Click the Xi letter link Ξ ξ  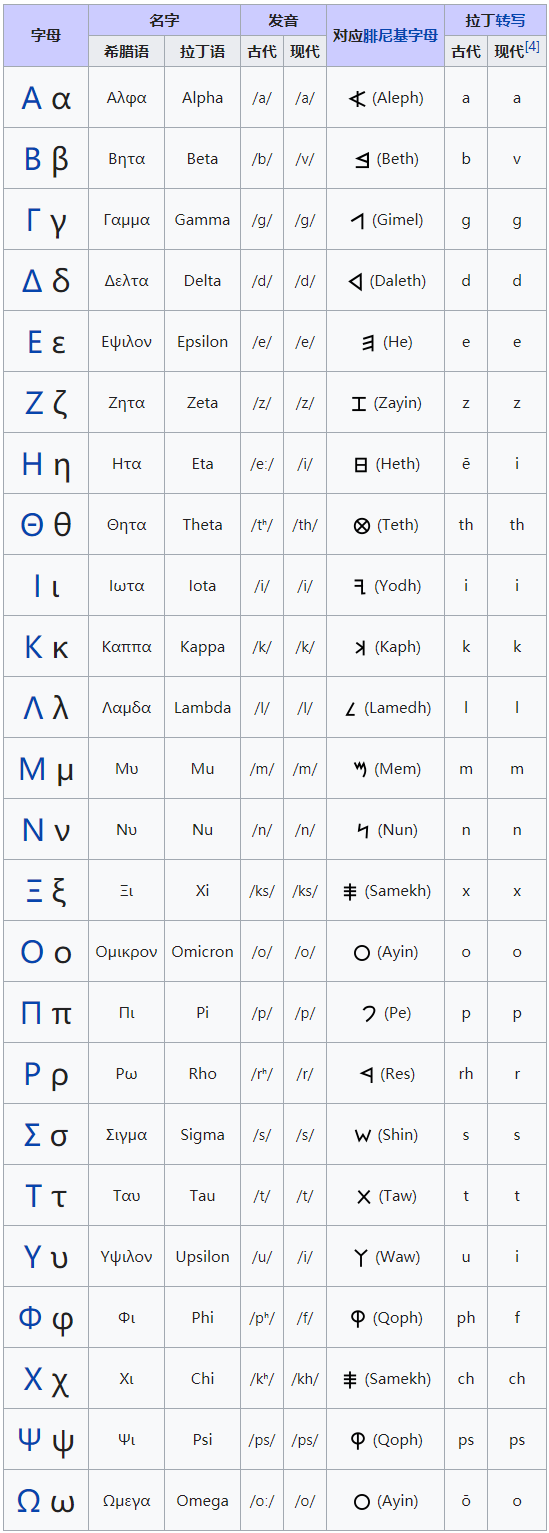tap(46, 891)
